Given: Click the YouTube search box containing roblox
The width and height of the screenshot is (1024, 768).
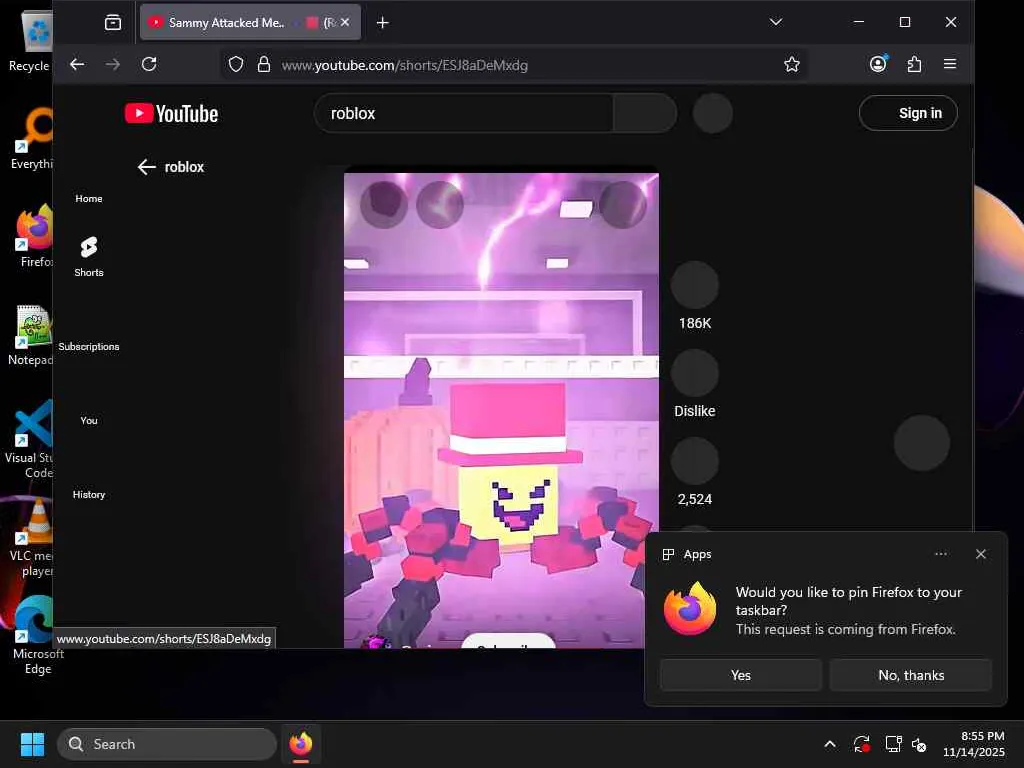Looking at the screenshot, I should (x=464, y=114).
